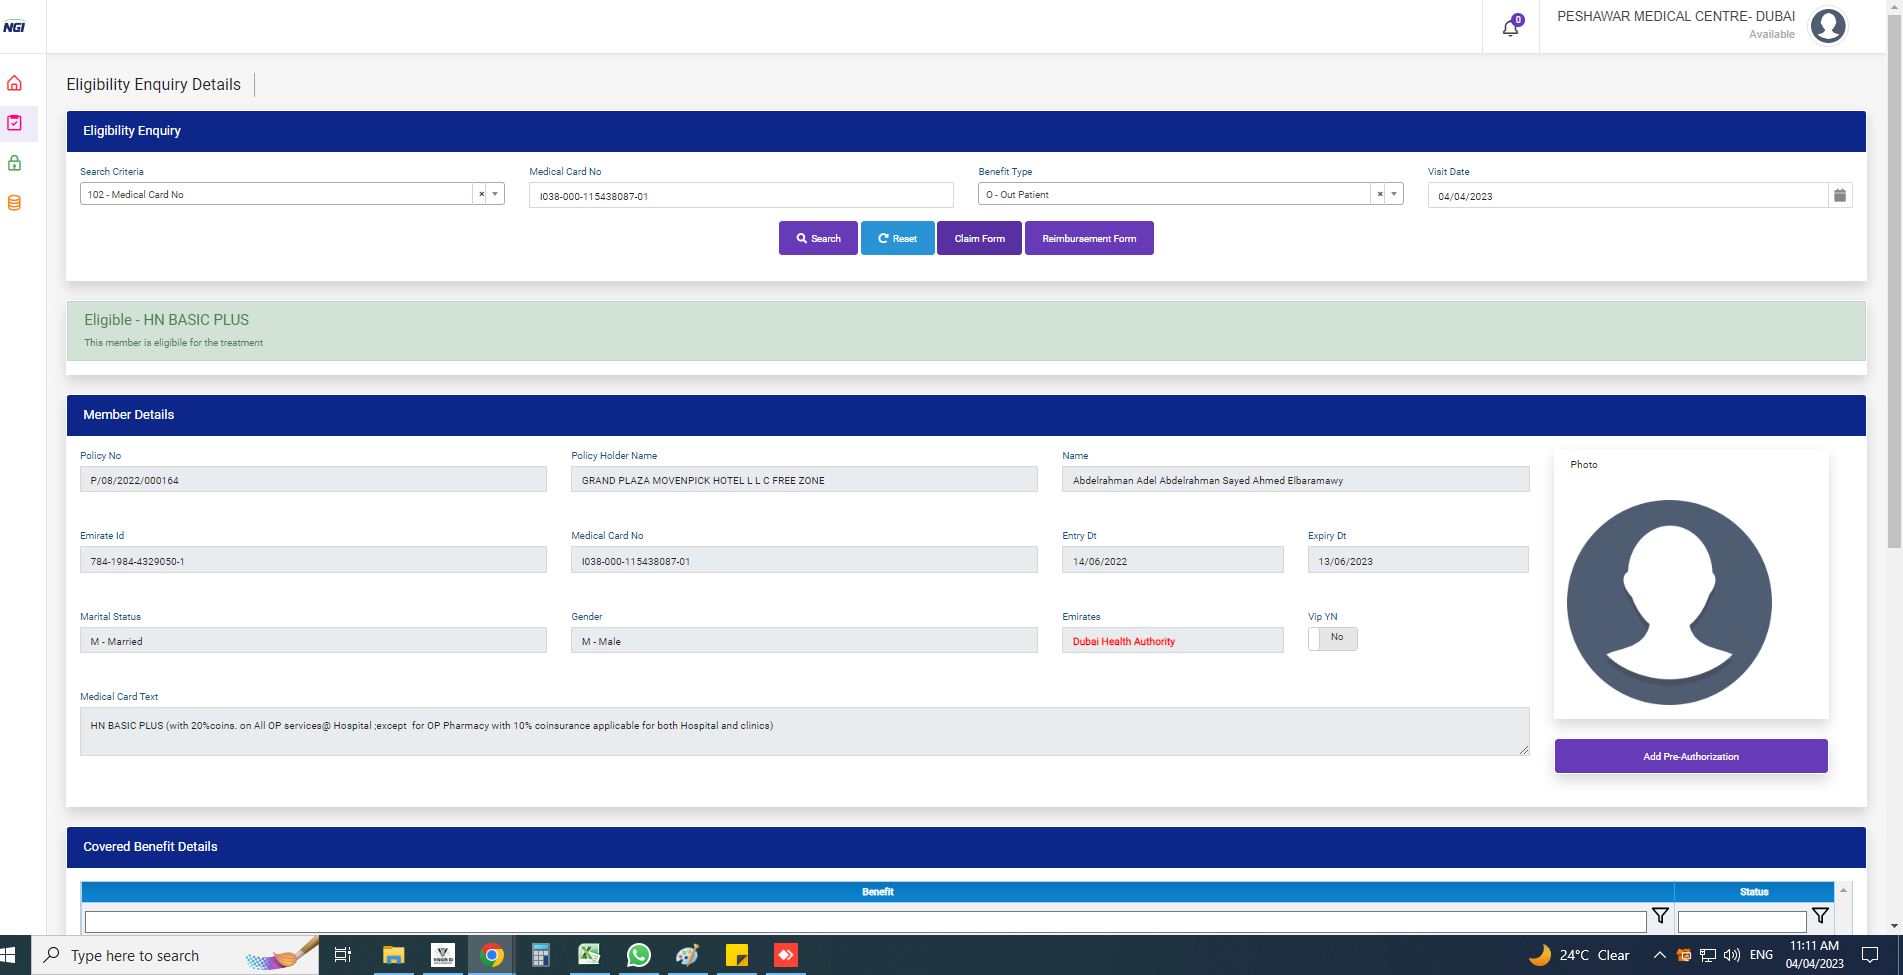Viewport: 1903px width, 975px height.
Task: Click the Medical Card No search field
Action: [740, 196]
